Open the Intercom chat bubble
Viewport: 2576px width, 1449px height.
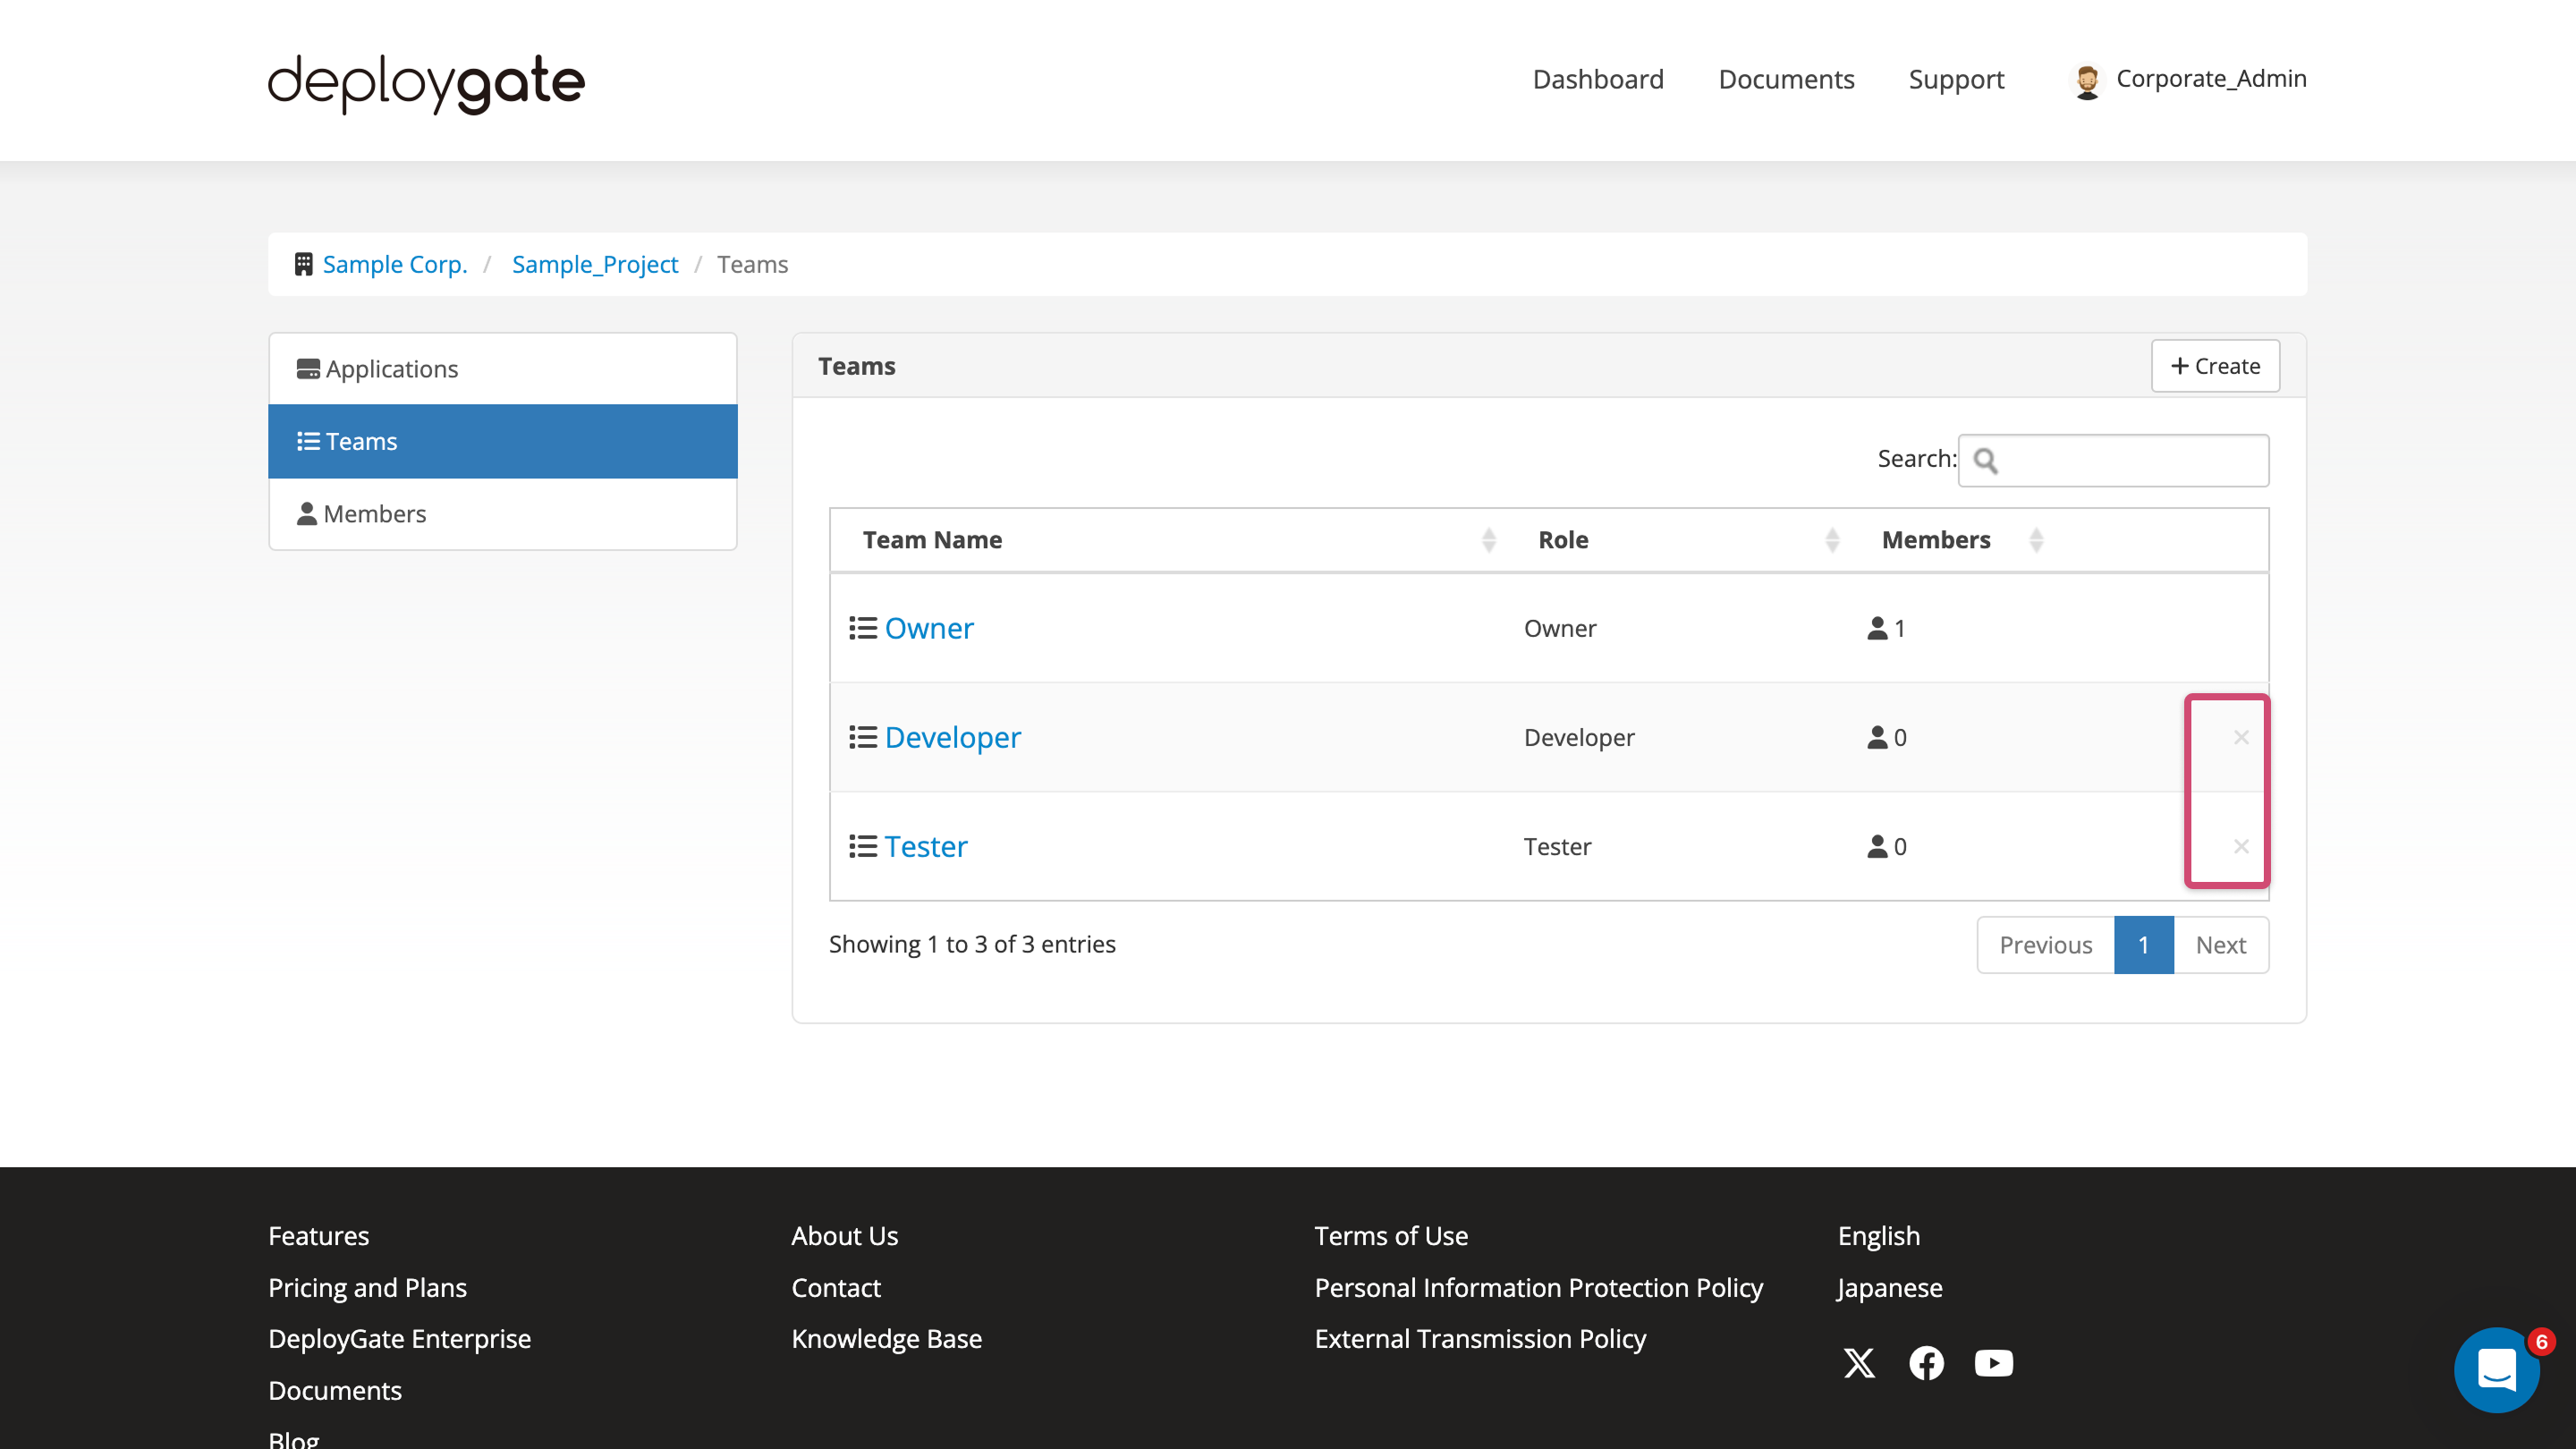[x=2497, y=1370]
